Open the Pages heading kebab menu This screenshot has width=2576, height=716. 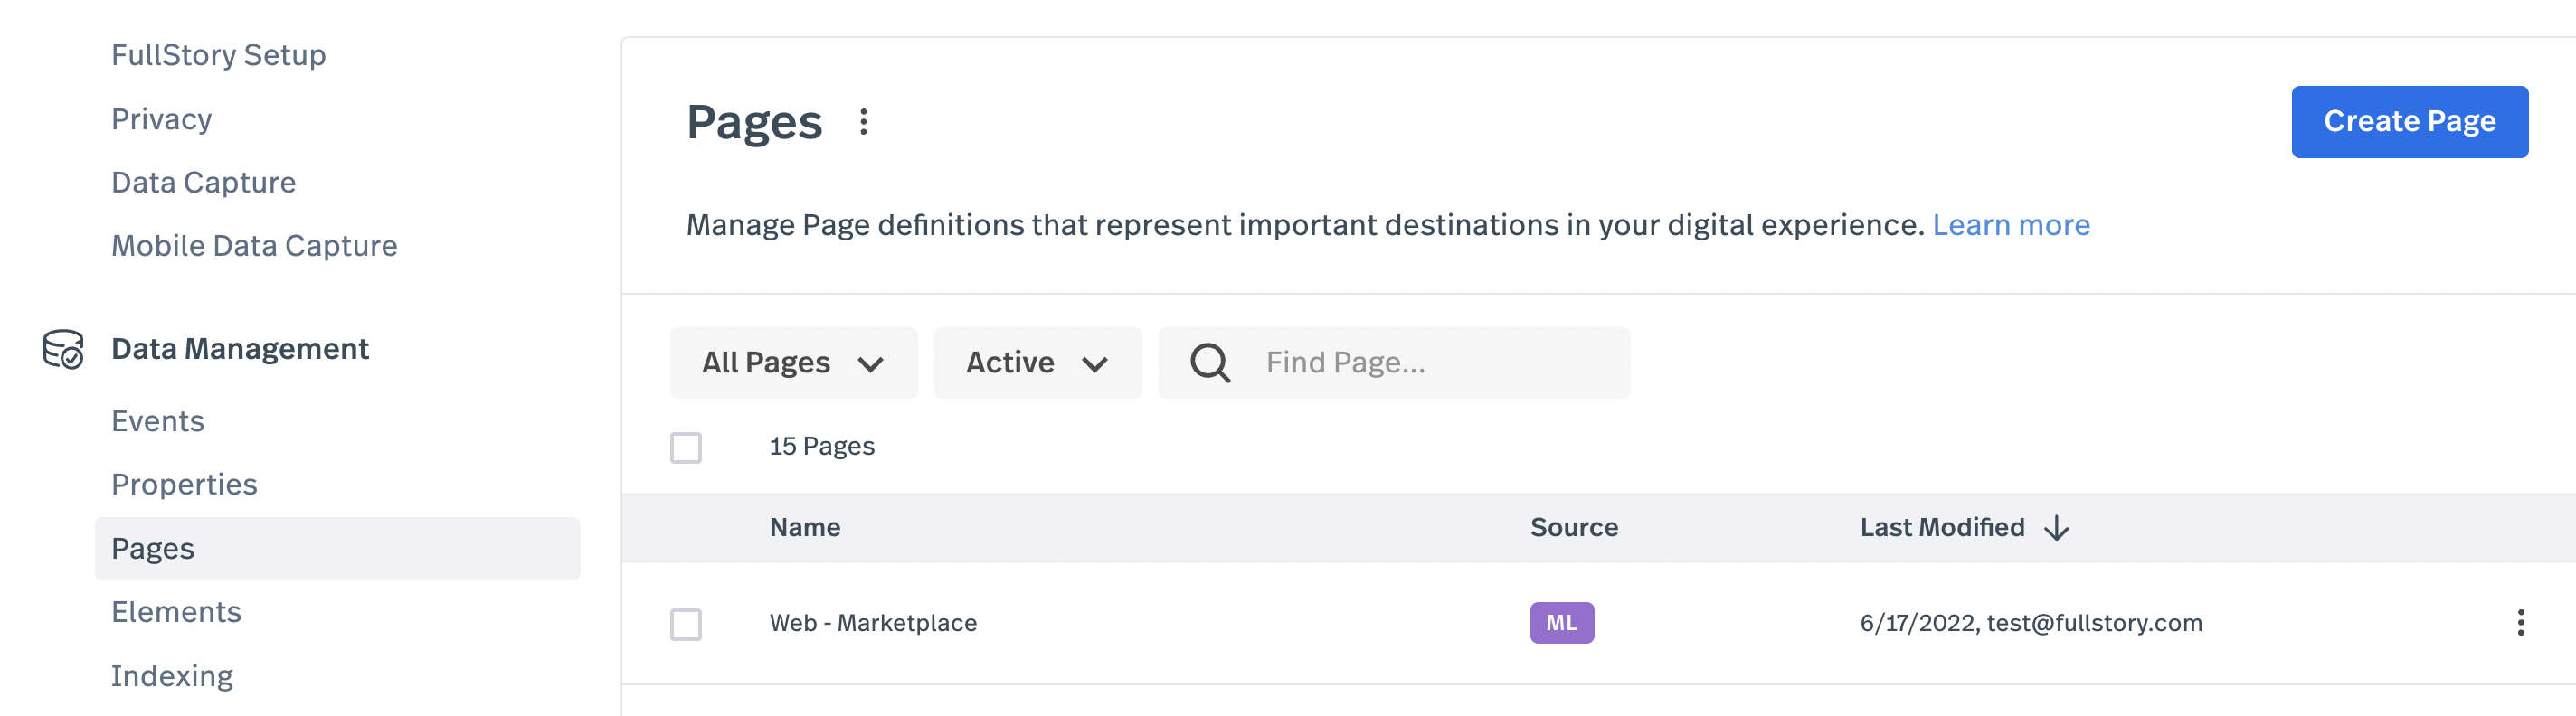(863, 122)
